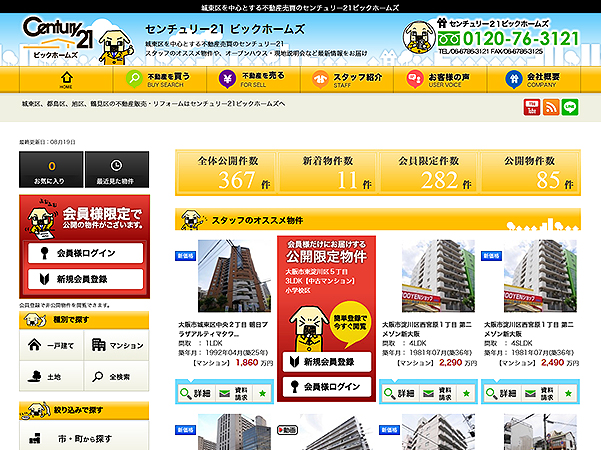Go to スタッフ紹介 STAFF page
The image size is (601, 450).
(347, 79)
